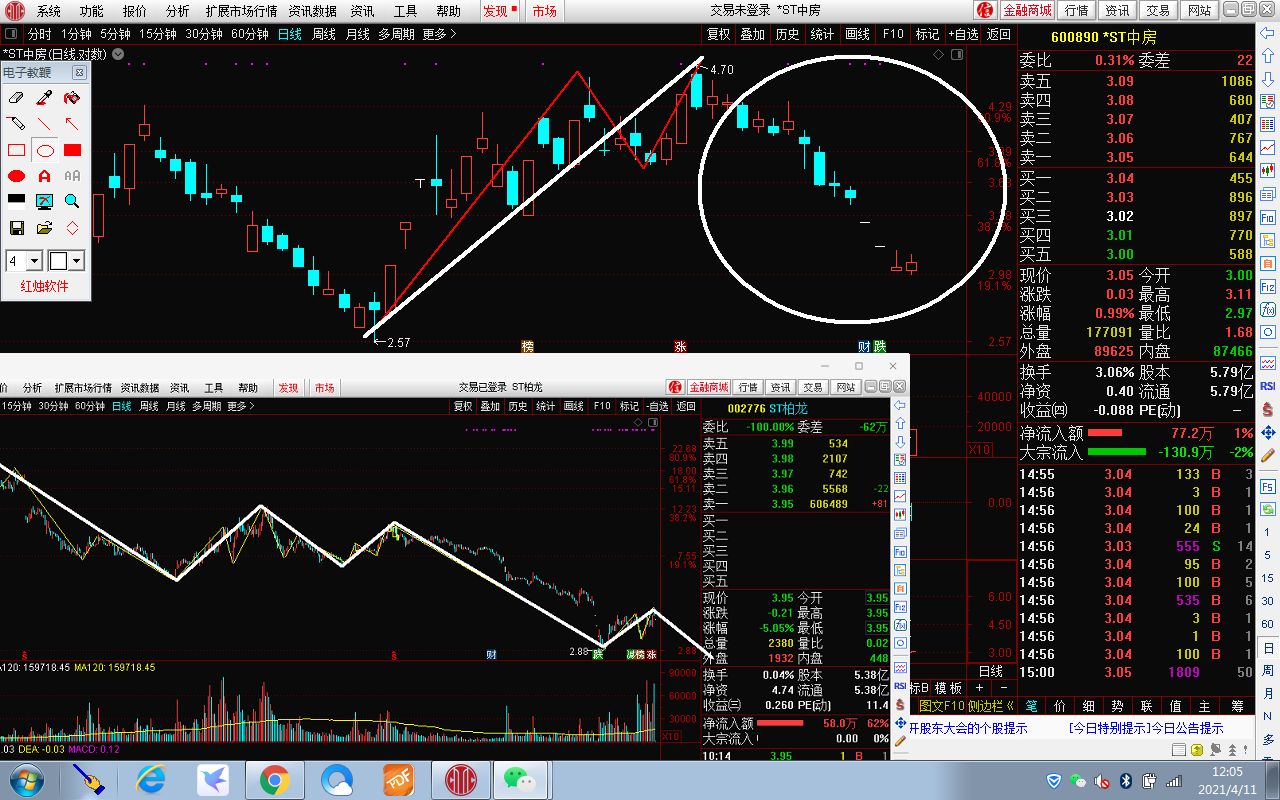Select the 模板 tab at the bottom
The height and width of the screenshot is (800, 1280).
(949, 688)
